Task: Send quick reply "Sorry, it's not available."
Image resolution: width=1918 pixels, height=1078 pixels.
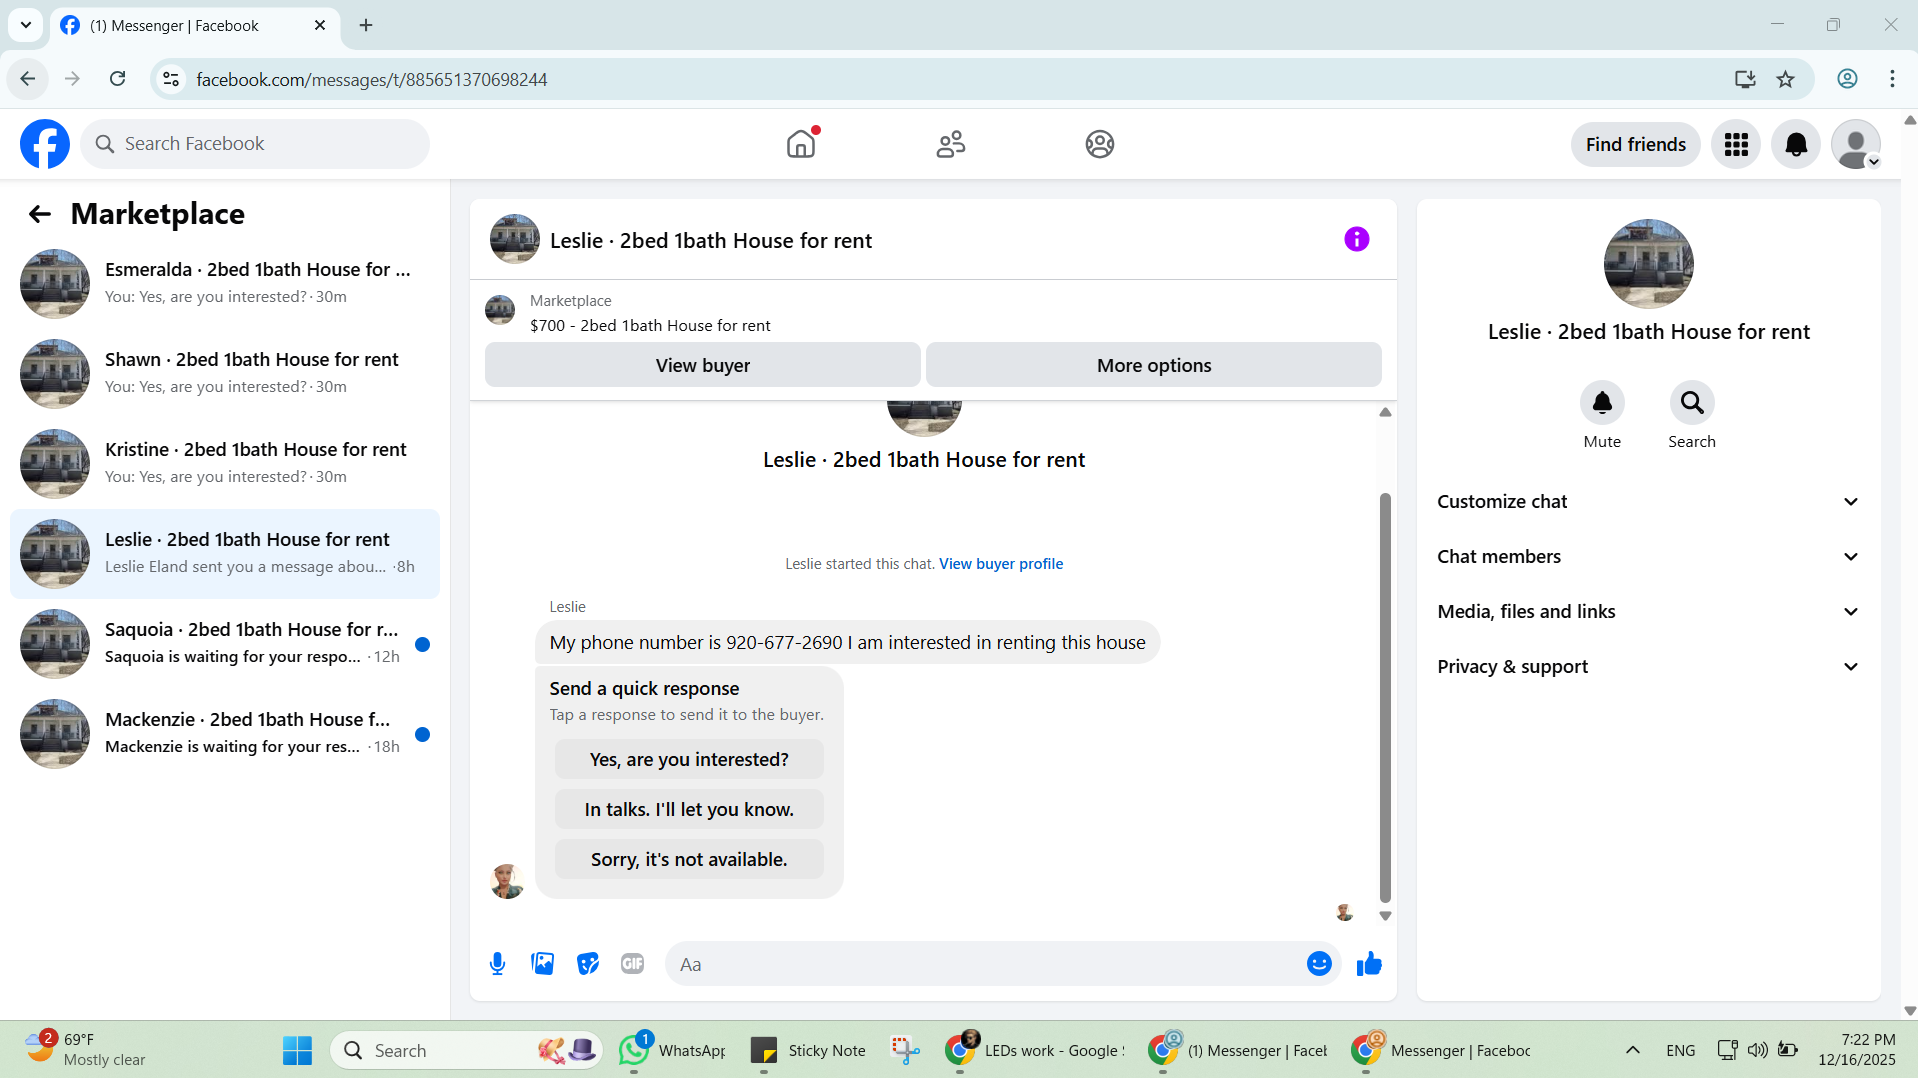Action: [x=689, y=860]
